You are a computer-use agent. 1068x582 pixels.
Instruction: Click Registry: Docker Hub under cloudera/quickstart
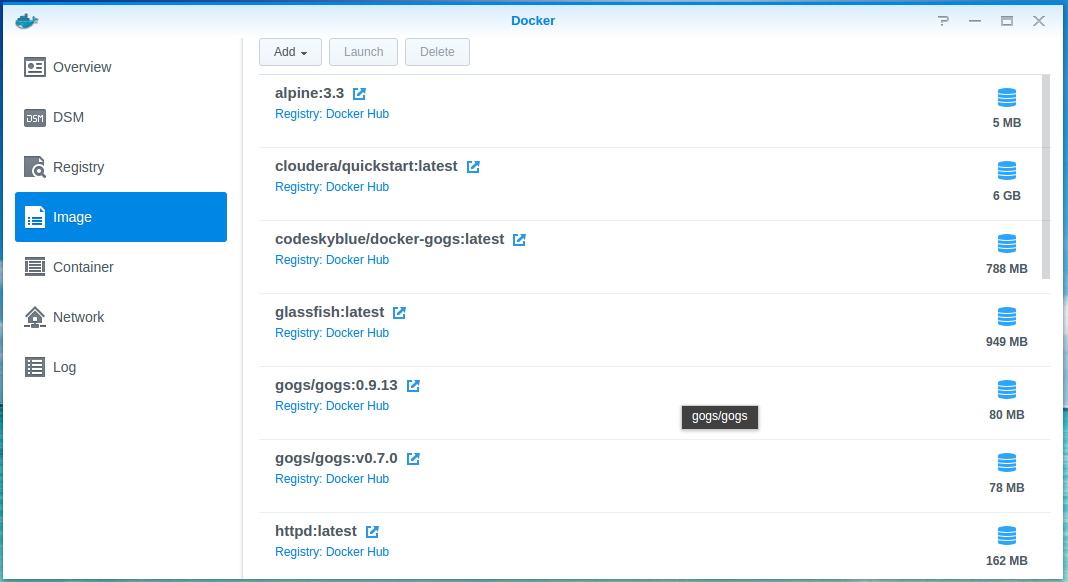332,187
